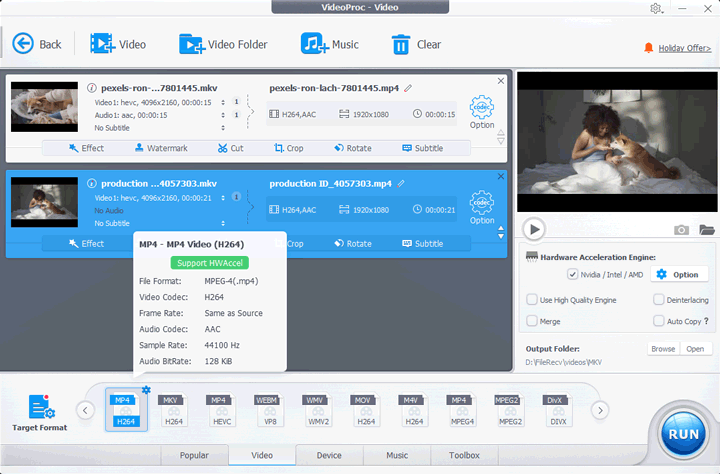Open codec Option for the pexels-ron video

coord(482,112)
